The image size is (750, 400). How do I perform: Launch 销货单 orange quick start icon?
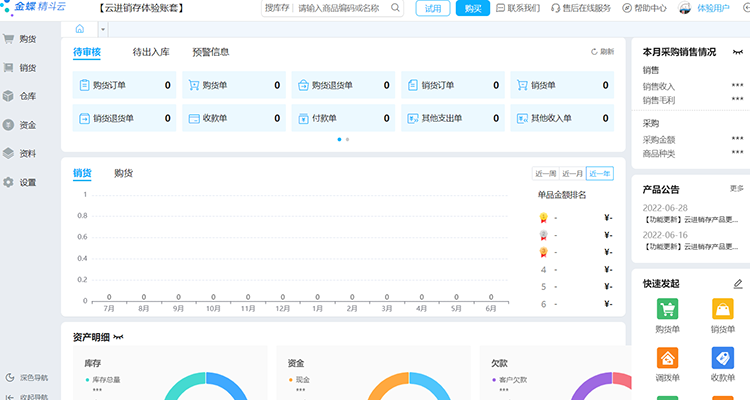(x=722, y=316)
